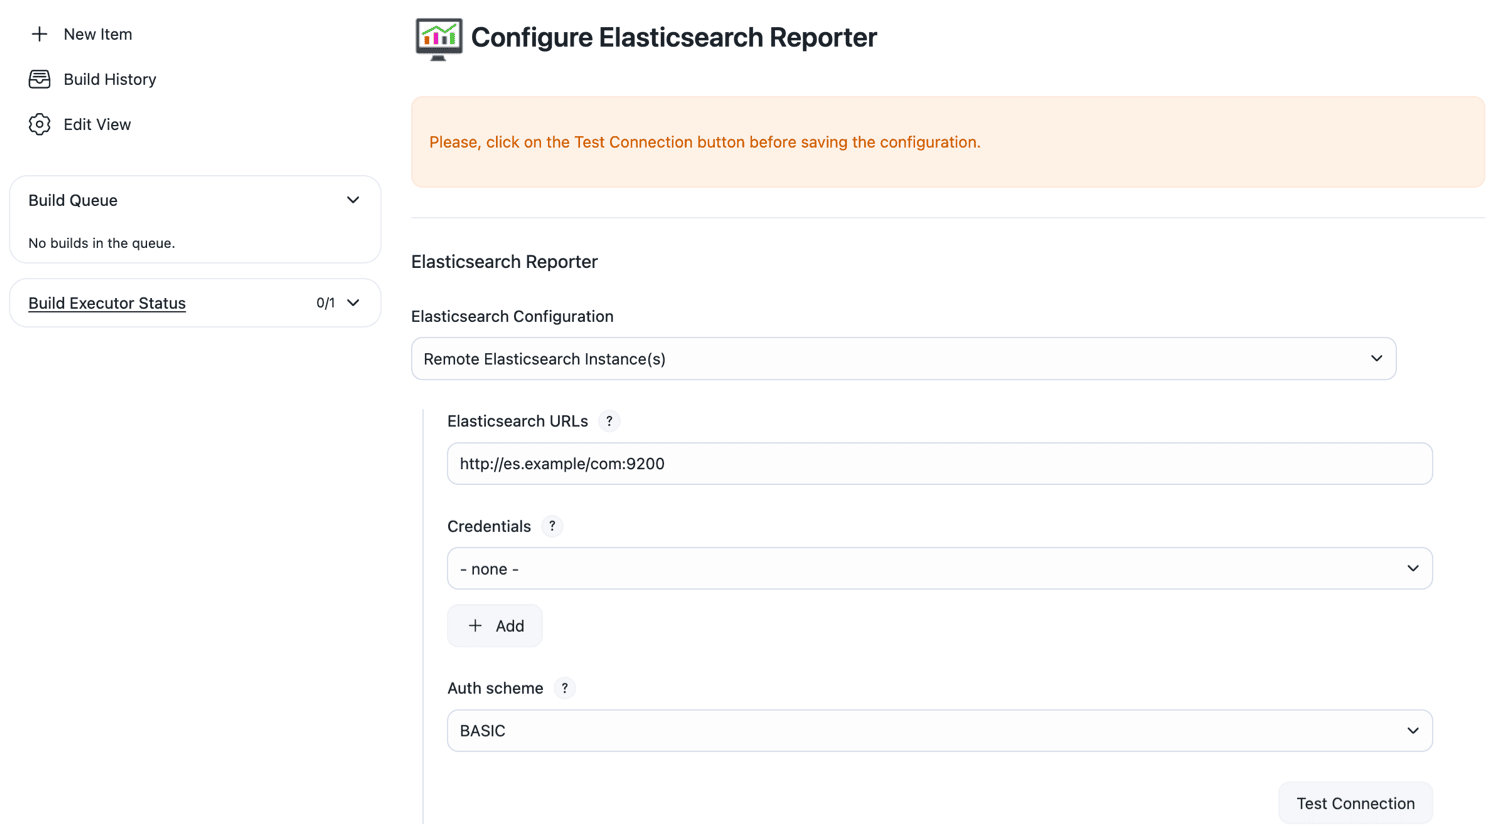Click the Edit View gear icon
Screen dimensions: 1500x838
pyautogui.click(x=39, y=124)
